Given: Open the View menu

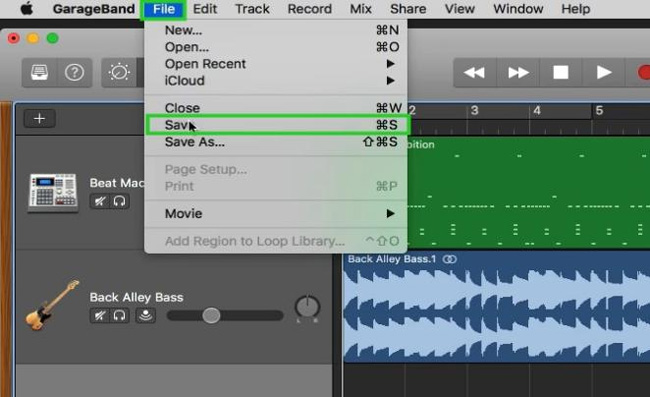Looking at the screenshot, I should coord(460,9).
